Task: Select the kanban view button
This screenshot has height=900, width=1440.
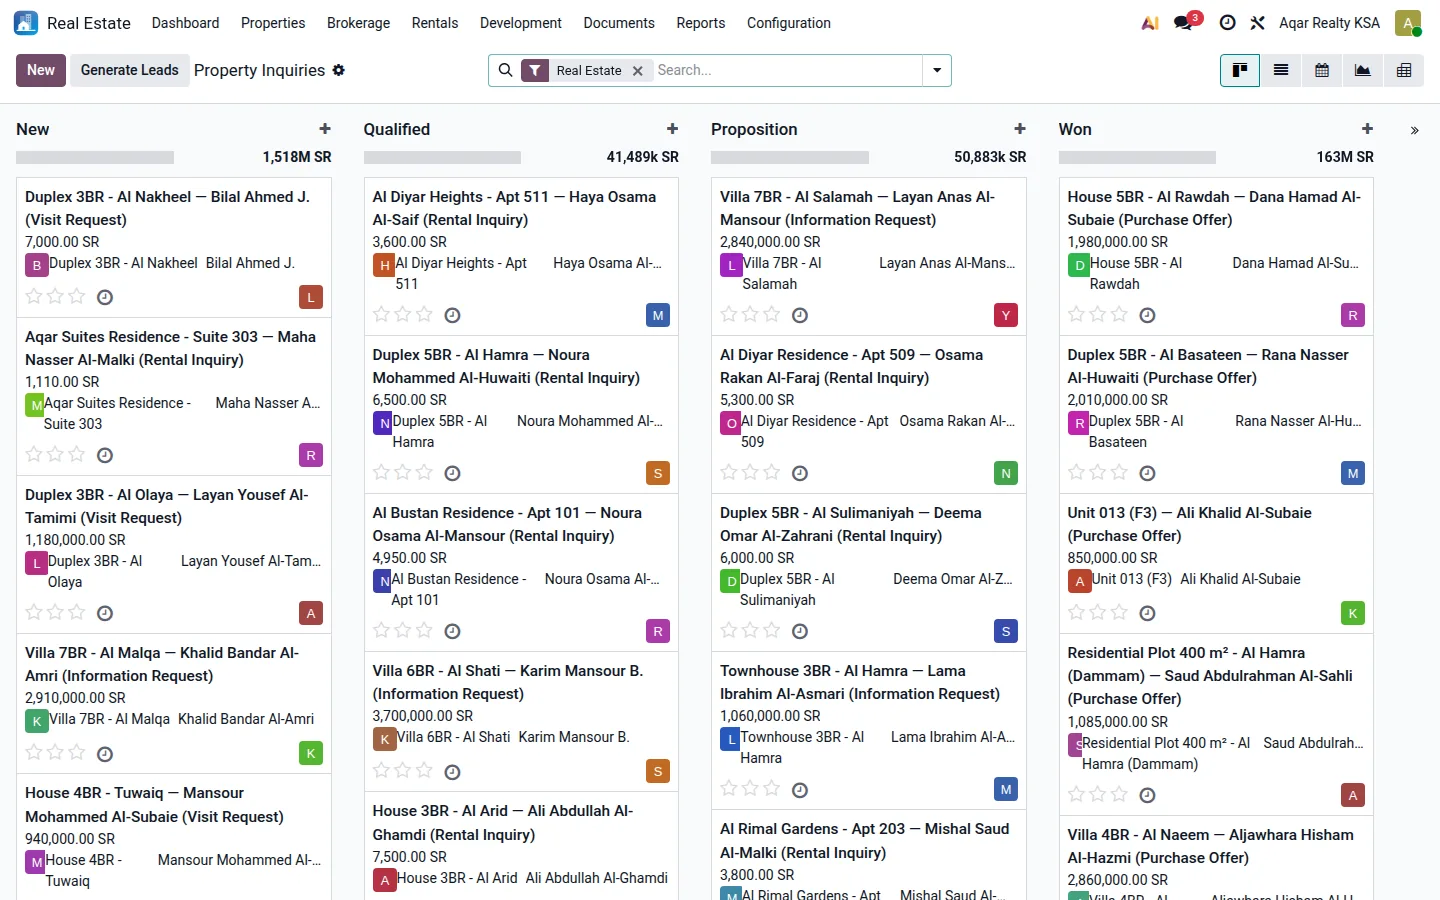Action: pos(1240,70)
